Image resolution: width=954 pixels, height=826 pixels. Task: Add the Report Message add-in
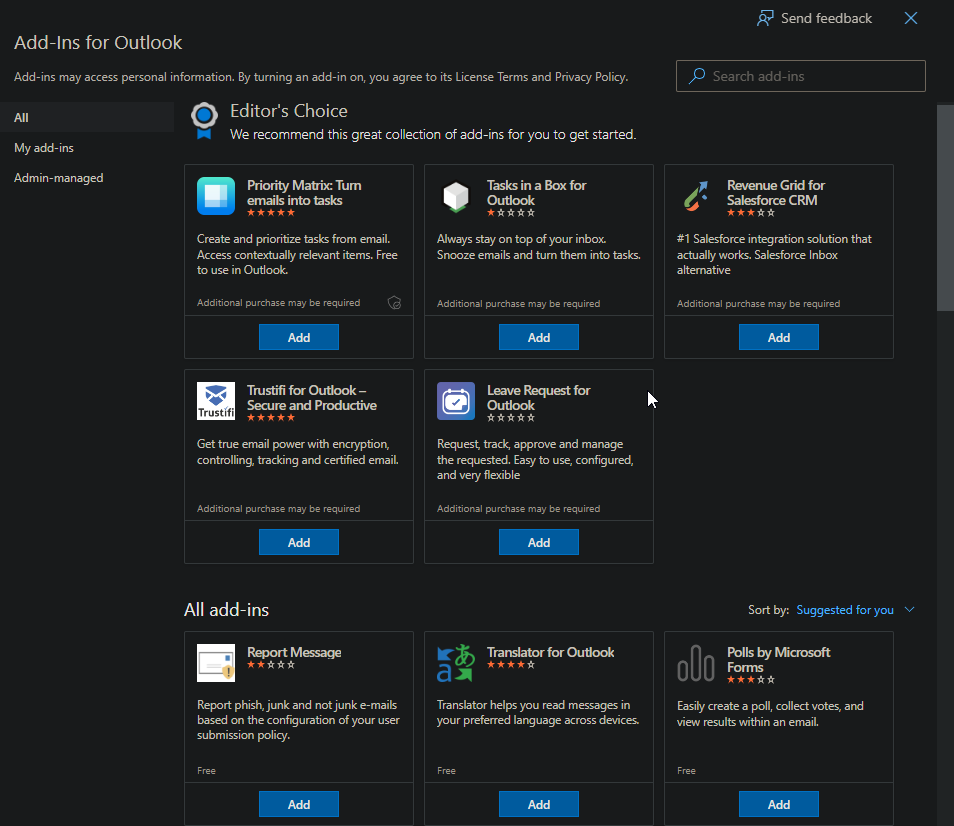(x=298, y=803)
